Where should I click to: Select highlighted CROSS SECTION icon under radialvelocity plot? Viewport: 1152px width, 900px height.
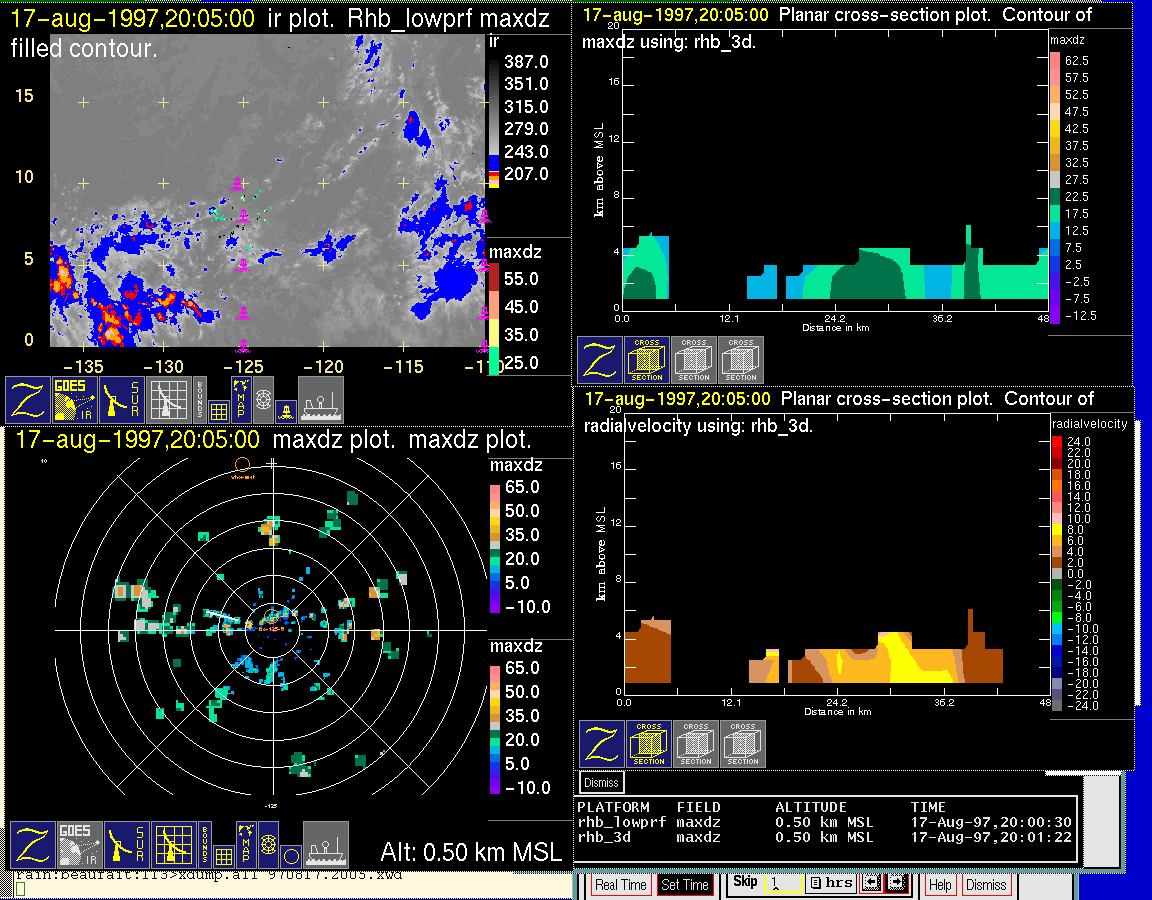coord(648,745)
